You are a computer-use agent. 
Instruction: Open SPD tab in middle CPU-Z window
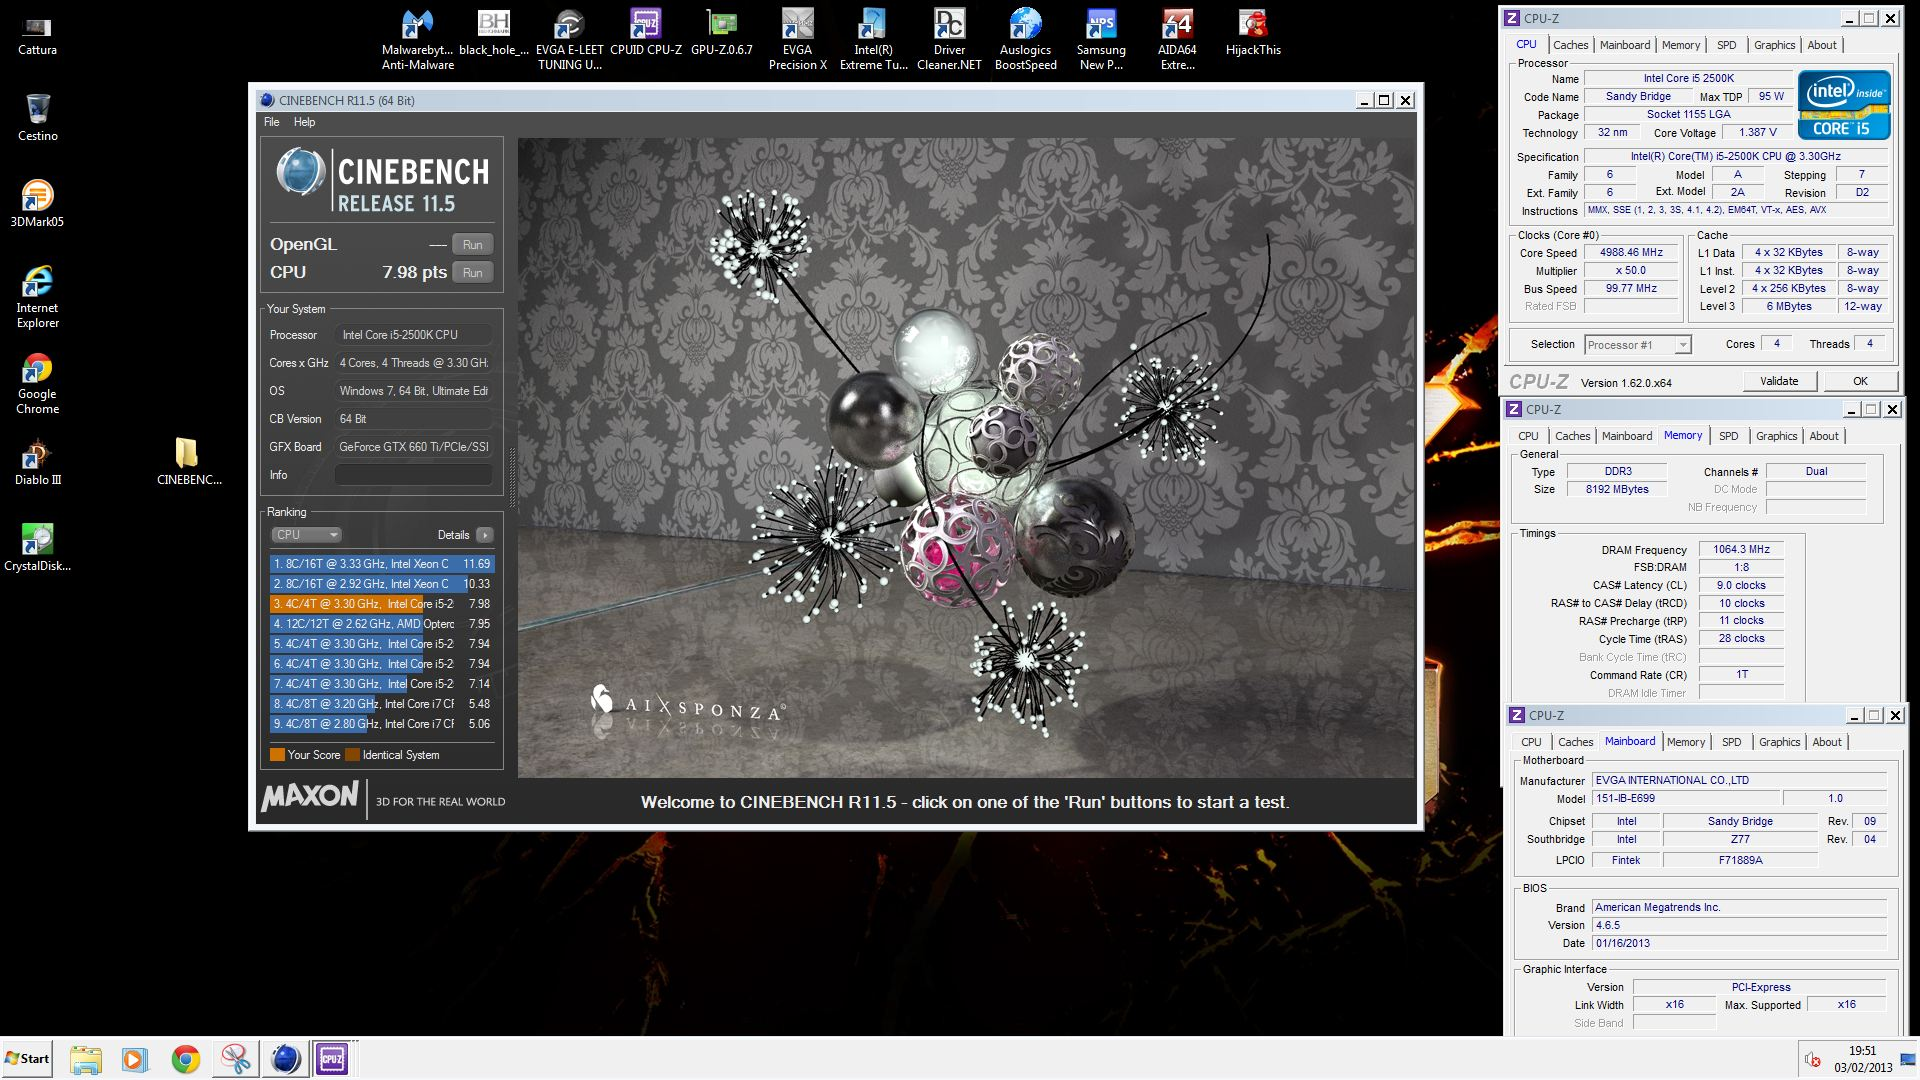tap(1729, 436)
